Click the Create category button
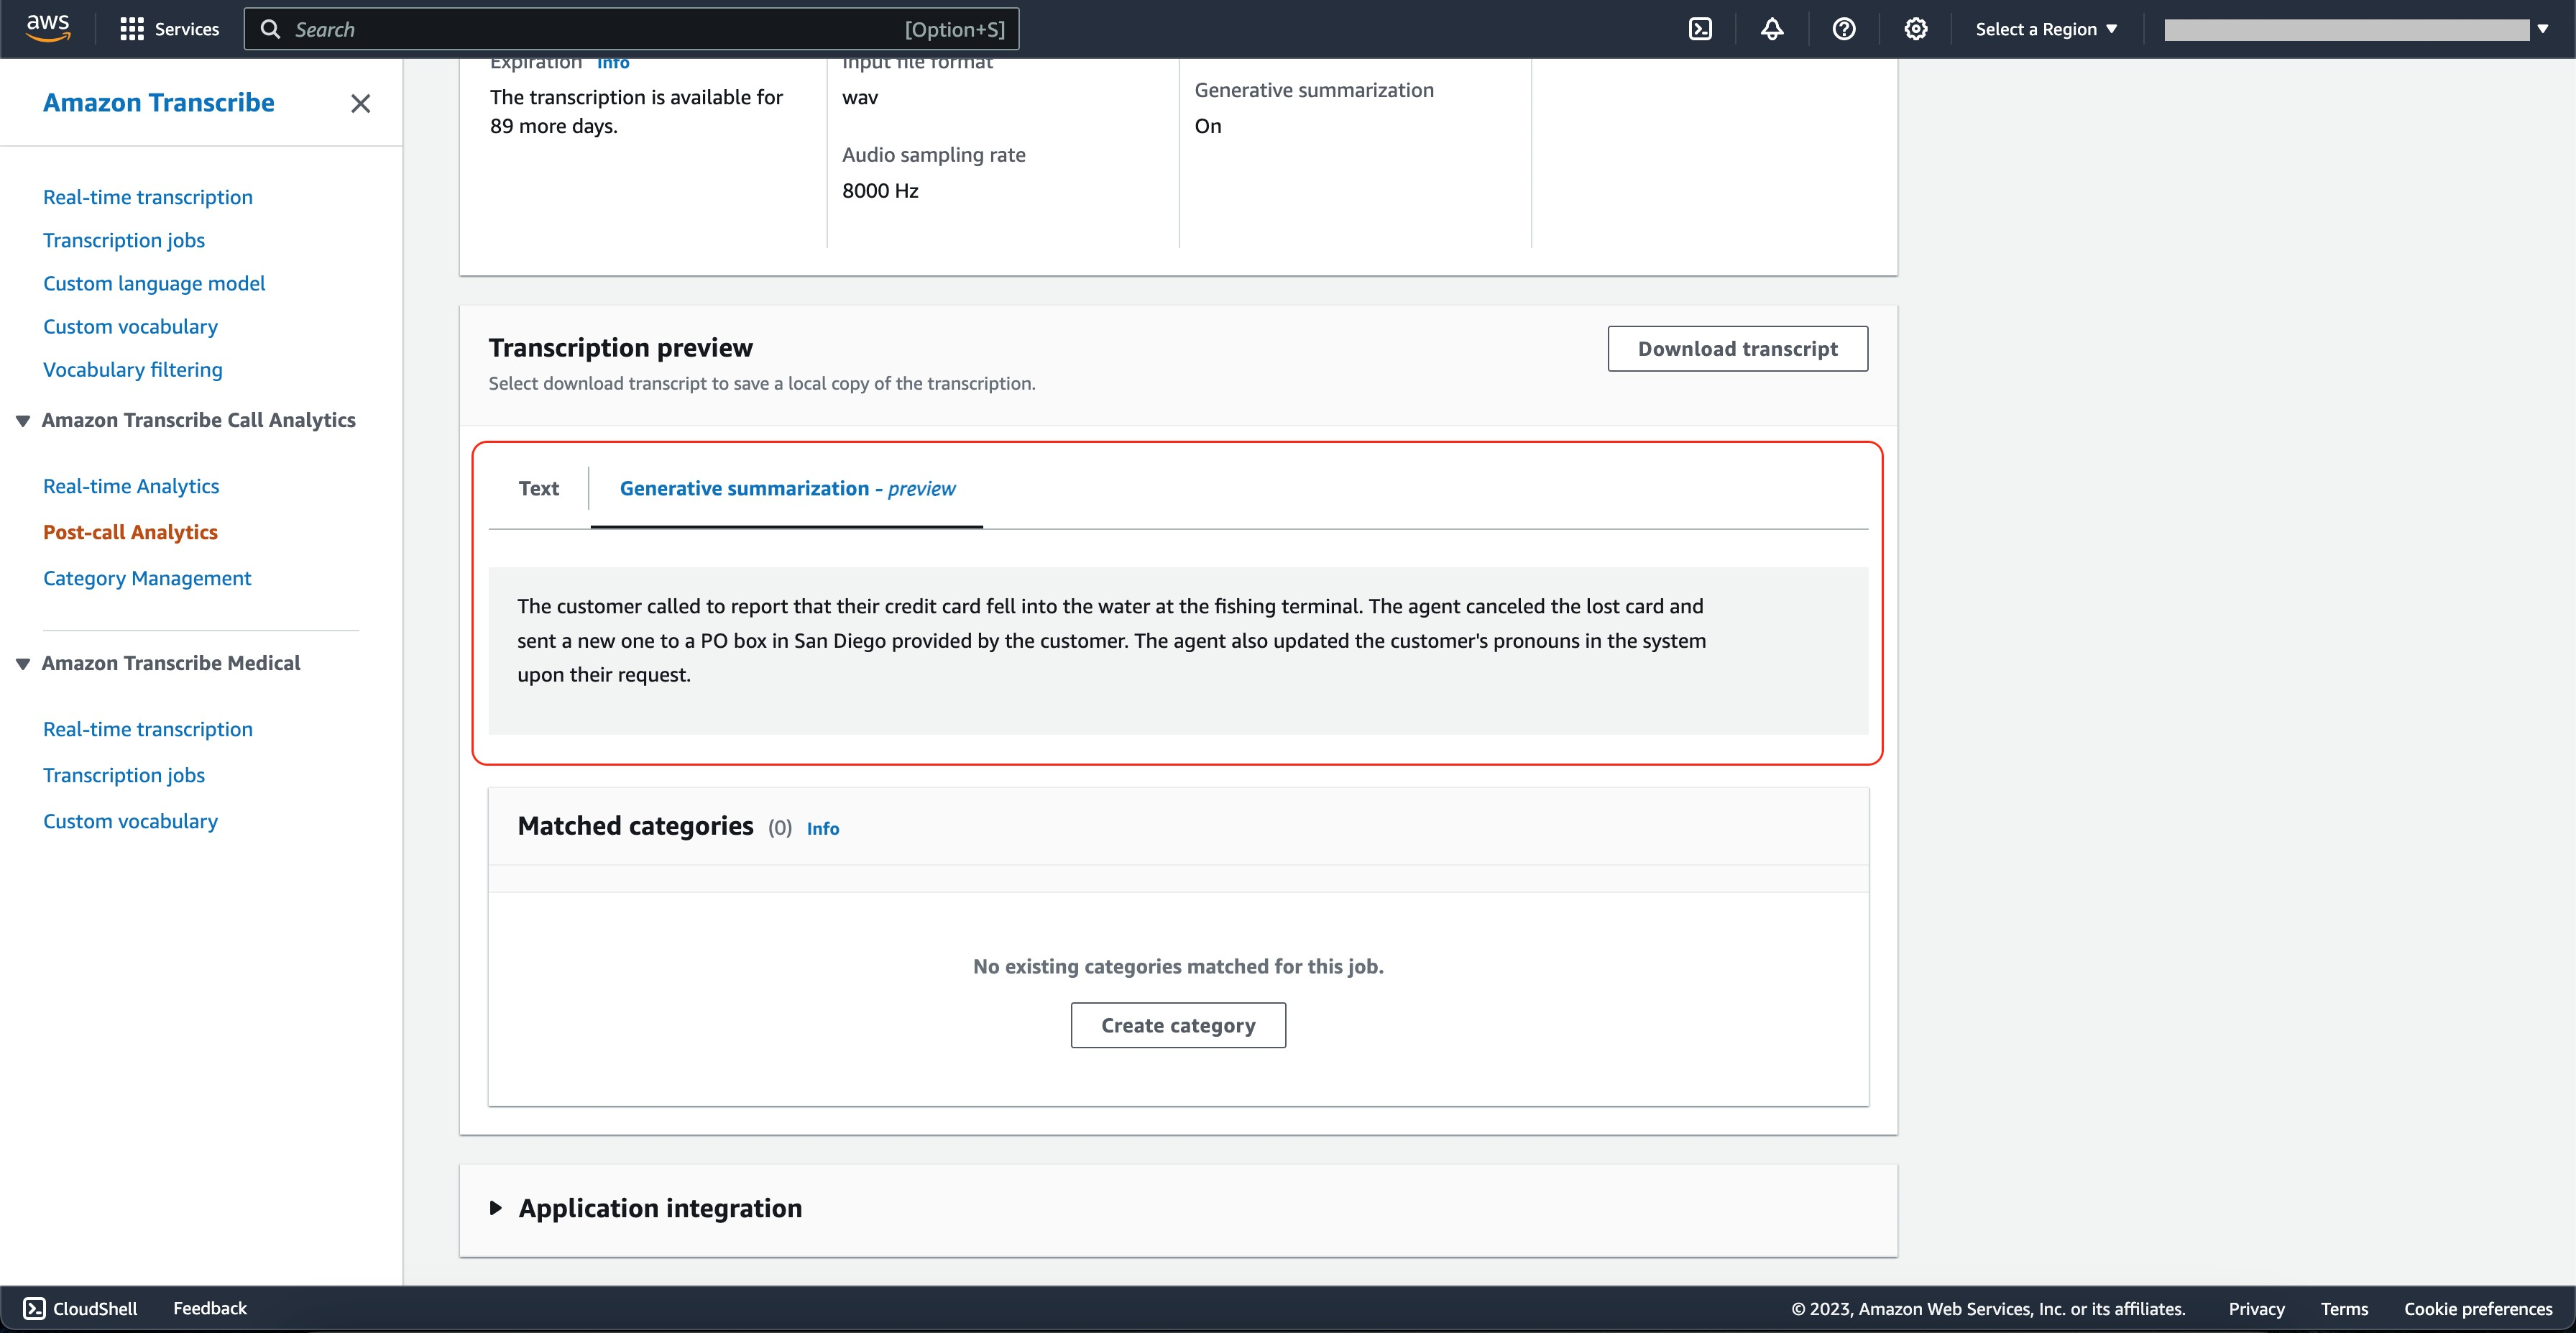The width and height of the screenshot is (2576, 1333). click(1178, 1025)
